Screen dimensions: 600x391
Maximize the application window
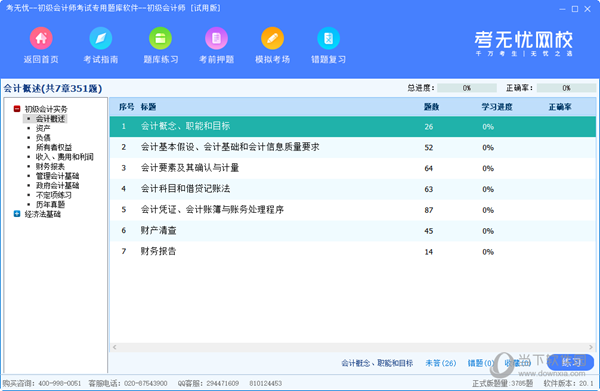[x=575, y=9]
